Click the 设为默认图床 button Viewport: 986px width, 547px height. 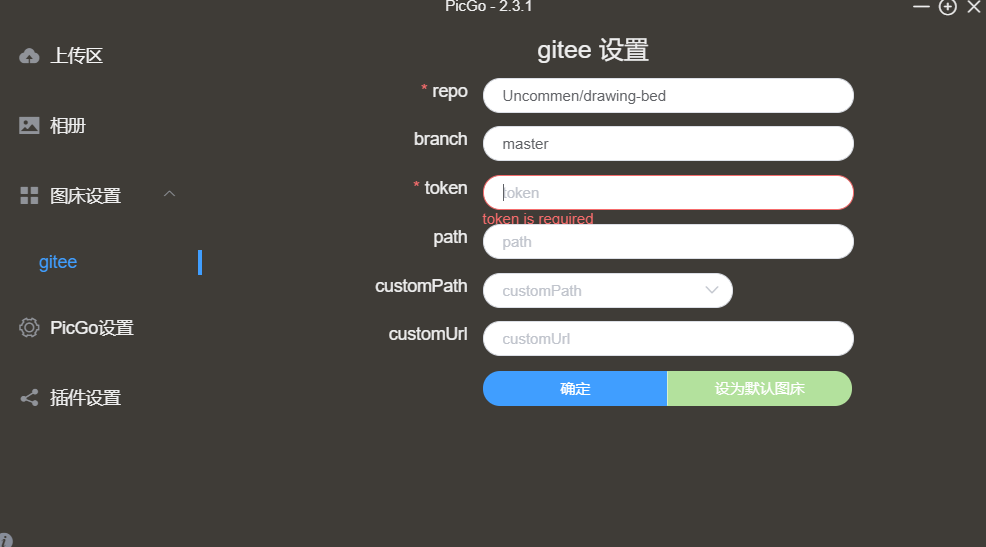click(x=760, y=389)
